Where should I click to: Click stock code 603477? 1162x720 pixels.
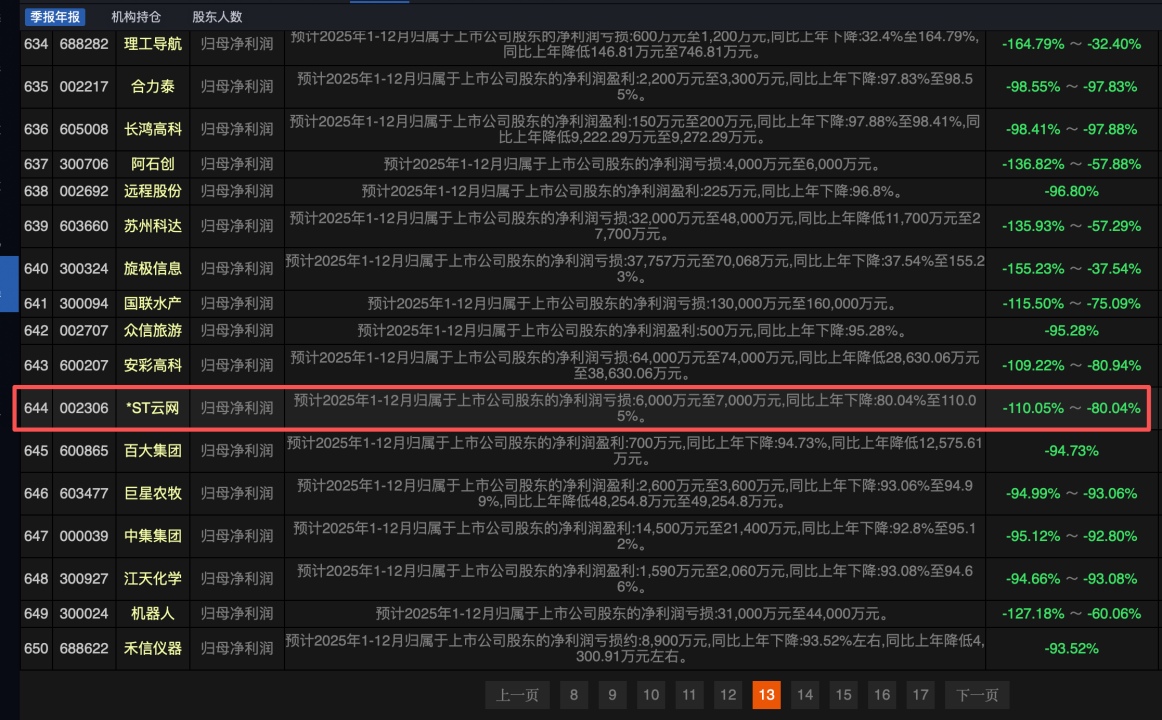pyautogui.click(x=84, y=493)
